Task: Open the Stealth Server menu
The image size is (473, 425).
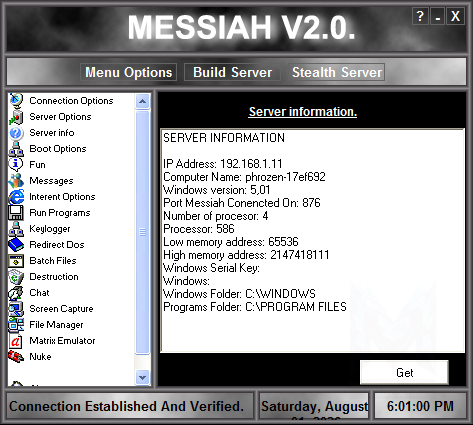Action: (337, 72)
